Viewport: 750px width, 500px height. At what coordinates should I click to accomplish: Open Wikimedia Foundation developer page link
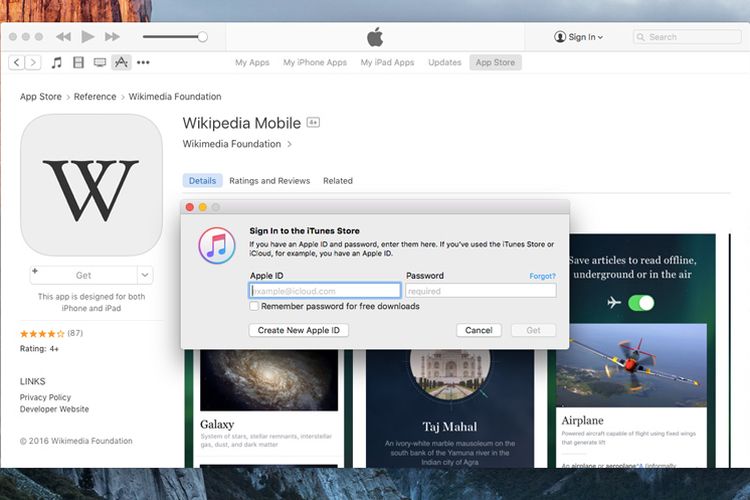click(x=232, y=144)
